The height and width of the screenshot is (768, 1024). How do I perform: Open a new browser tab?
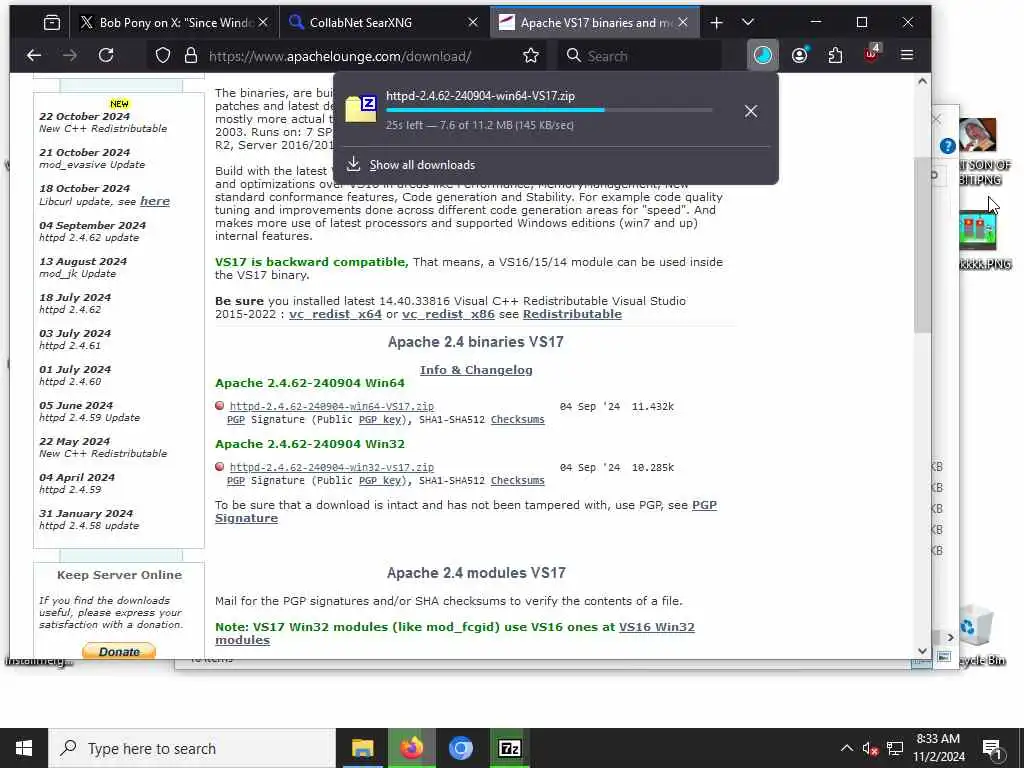716,23
